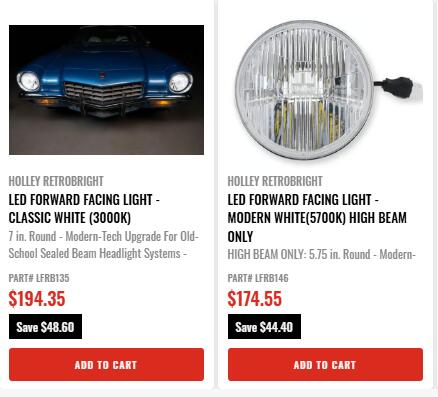Click Holley RetroBright brand above Modern White
Screen dimensions: 438x397
(x=275, y=181)
